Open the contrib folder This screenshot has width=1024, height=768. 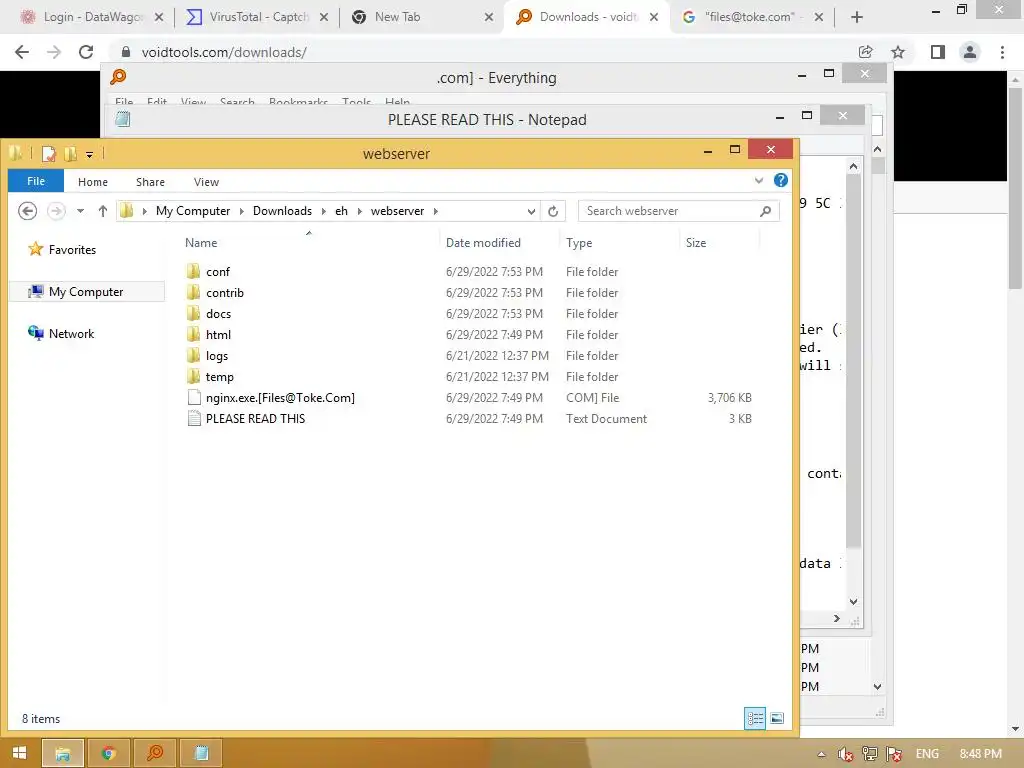pyautogui.click(x=225, y=293)
